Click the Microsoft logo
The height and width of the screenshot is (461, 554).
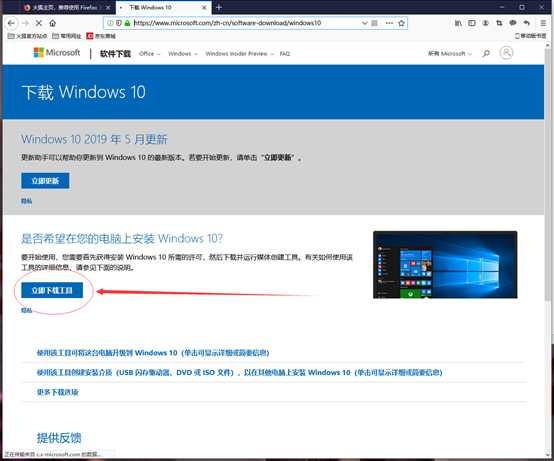(x=57, y=53)
